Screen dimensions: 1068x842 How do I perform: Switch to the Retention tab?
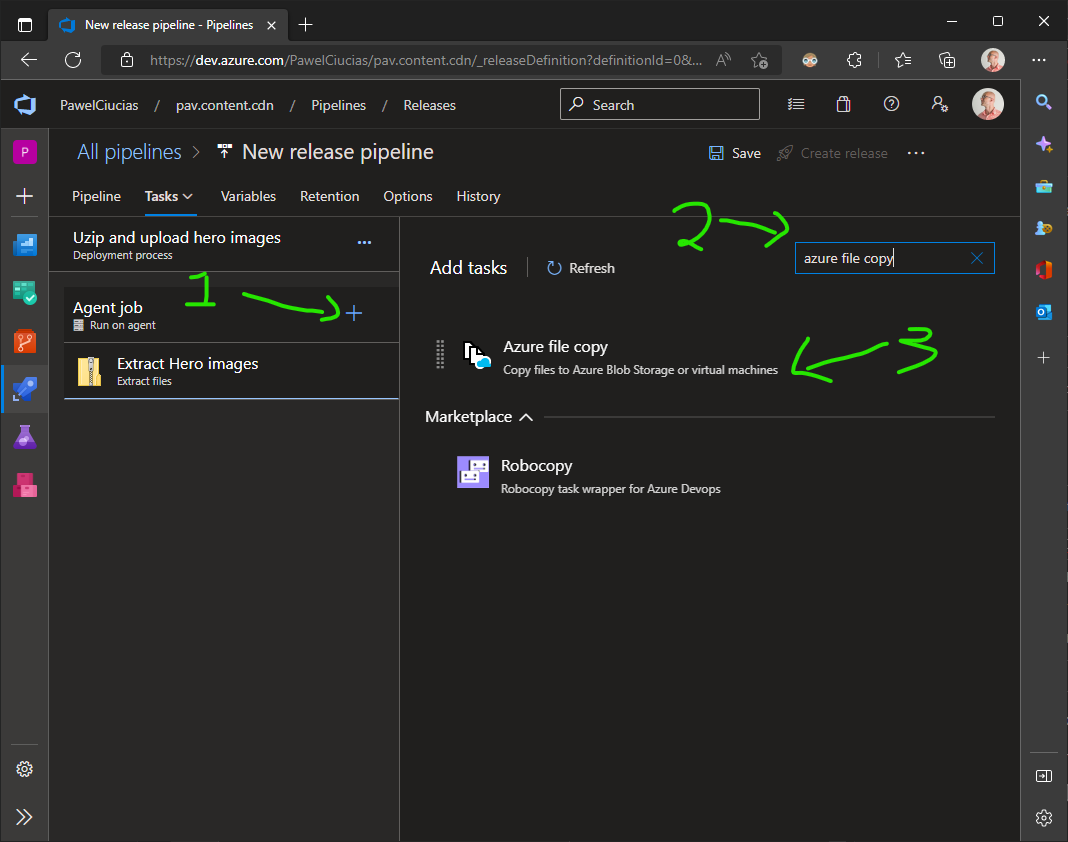click(330, 196)
